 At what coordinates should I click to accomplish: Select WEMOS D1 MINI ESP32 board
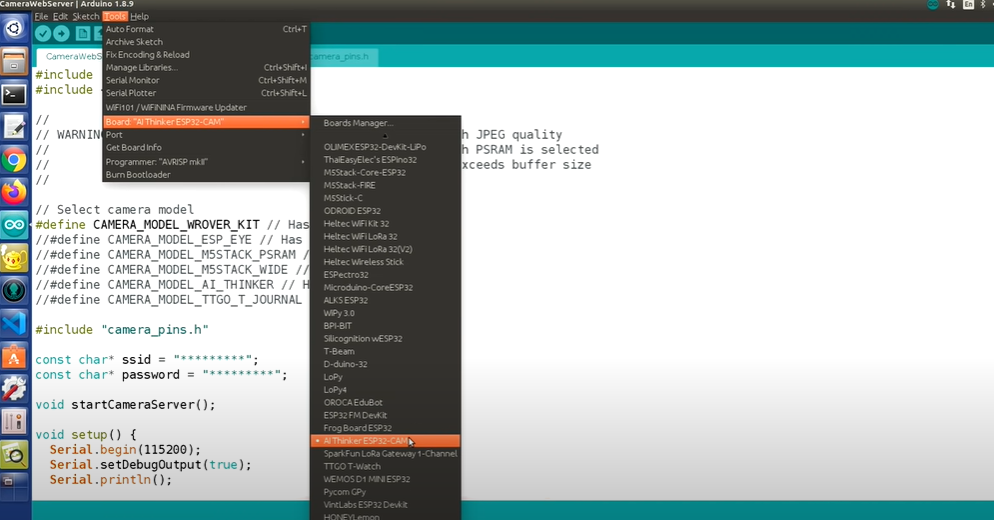385,479
